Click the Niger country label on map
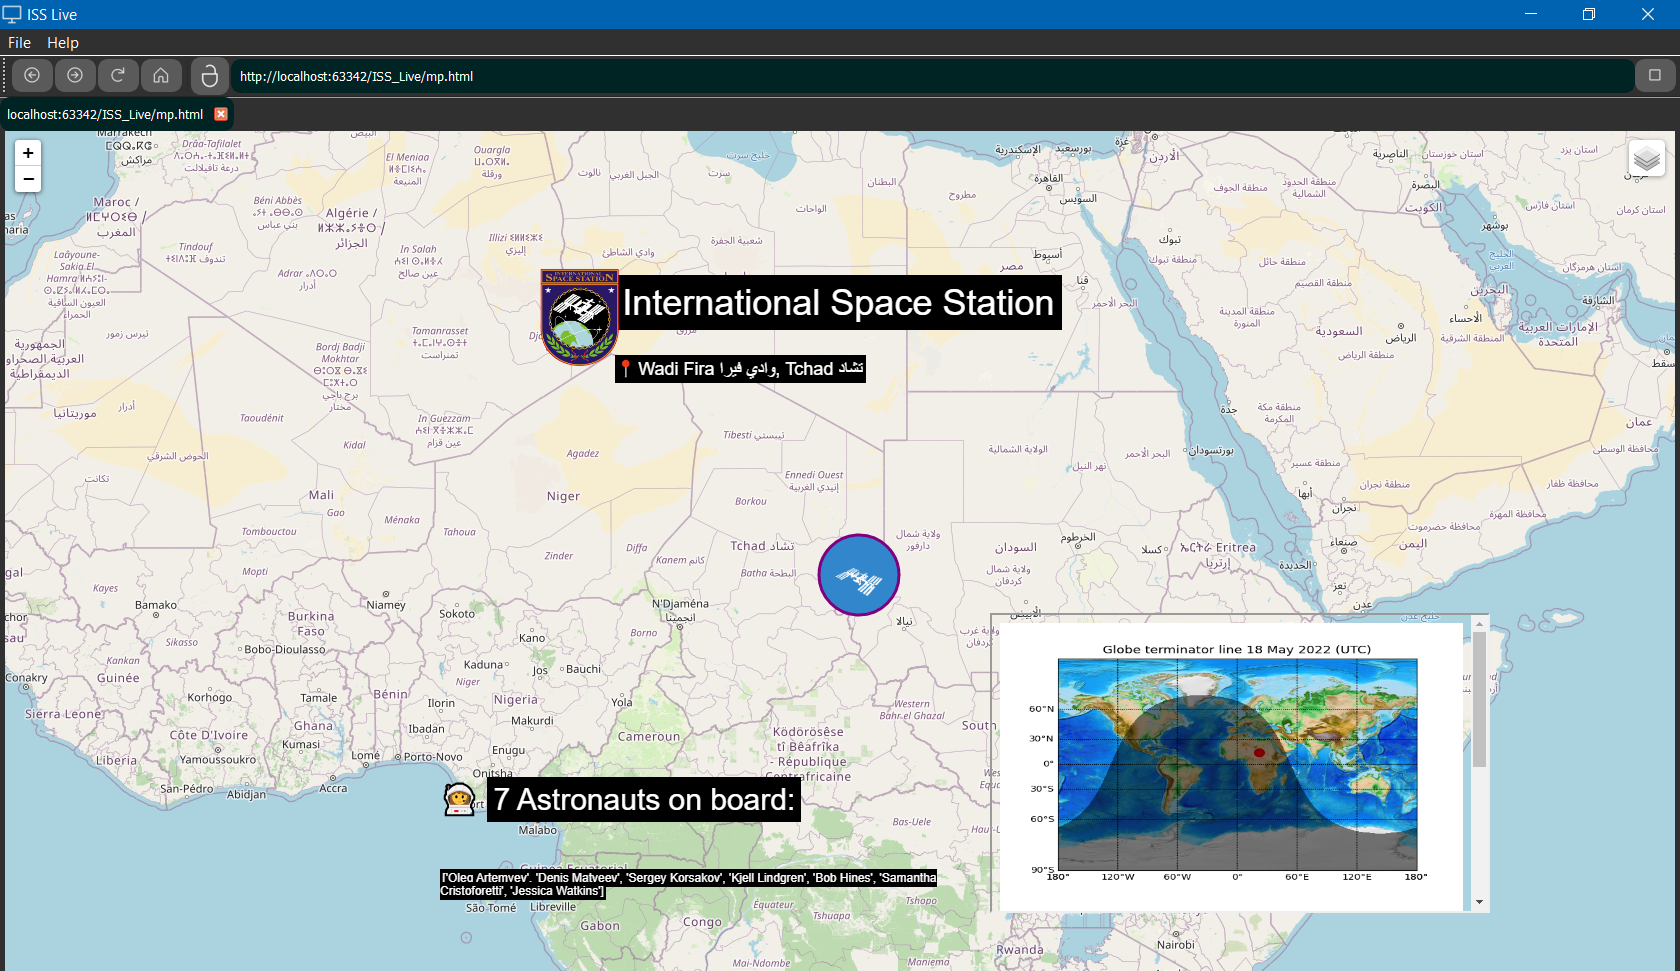Image resolution: width=1680 pixels, height=971 pixels. (x=563, y=496)
